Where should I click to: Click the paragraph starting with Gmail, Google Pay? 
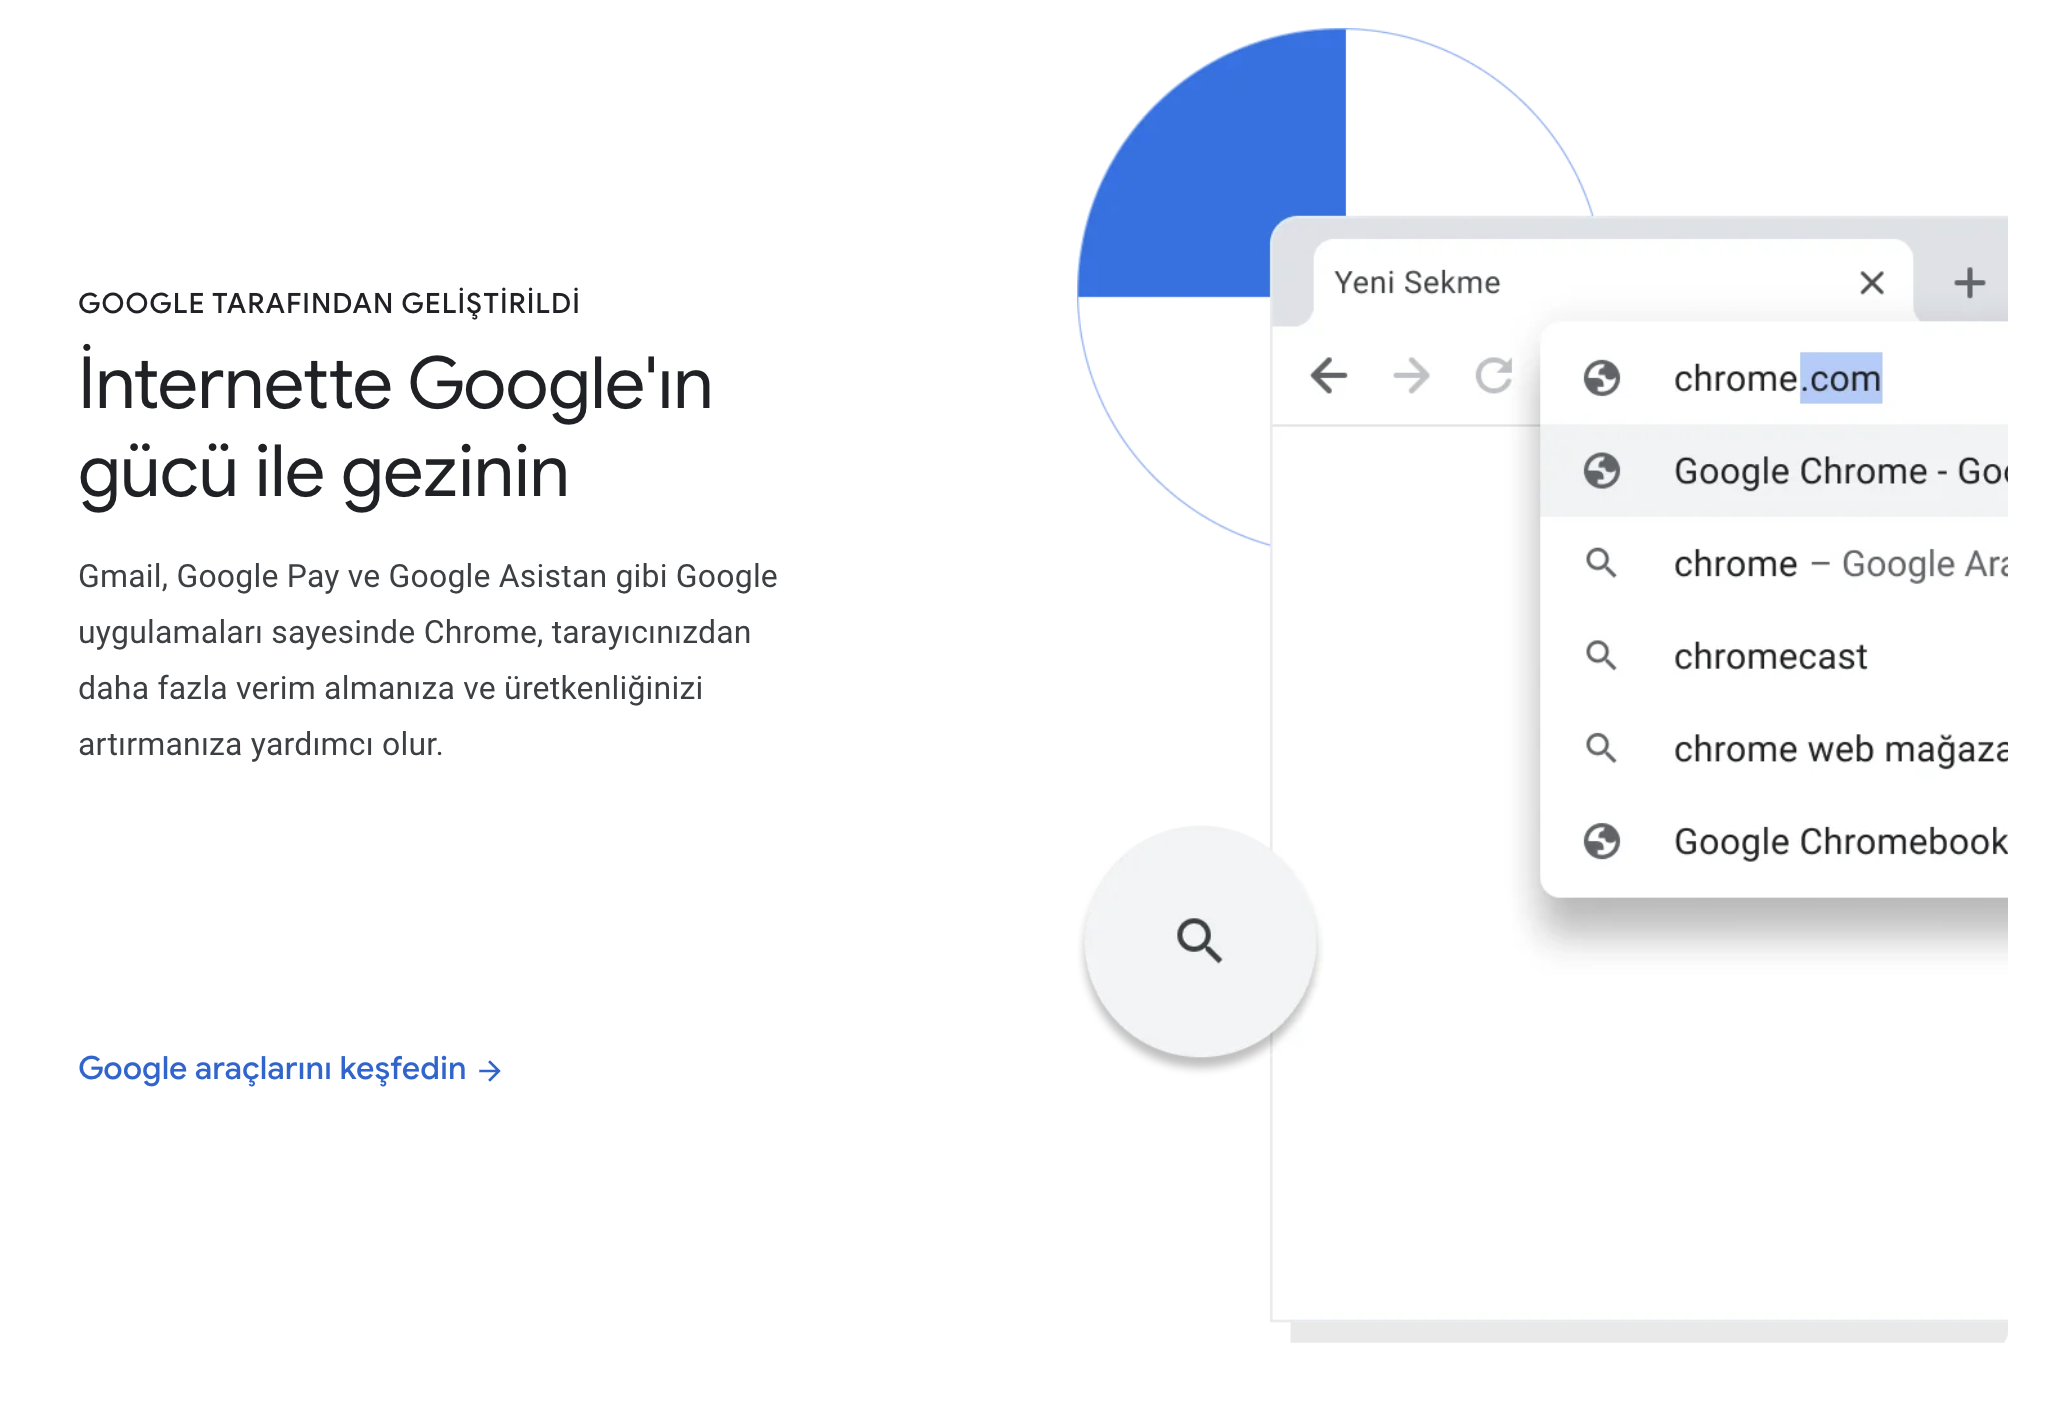coord(427,660)
